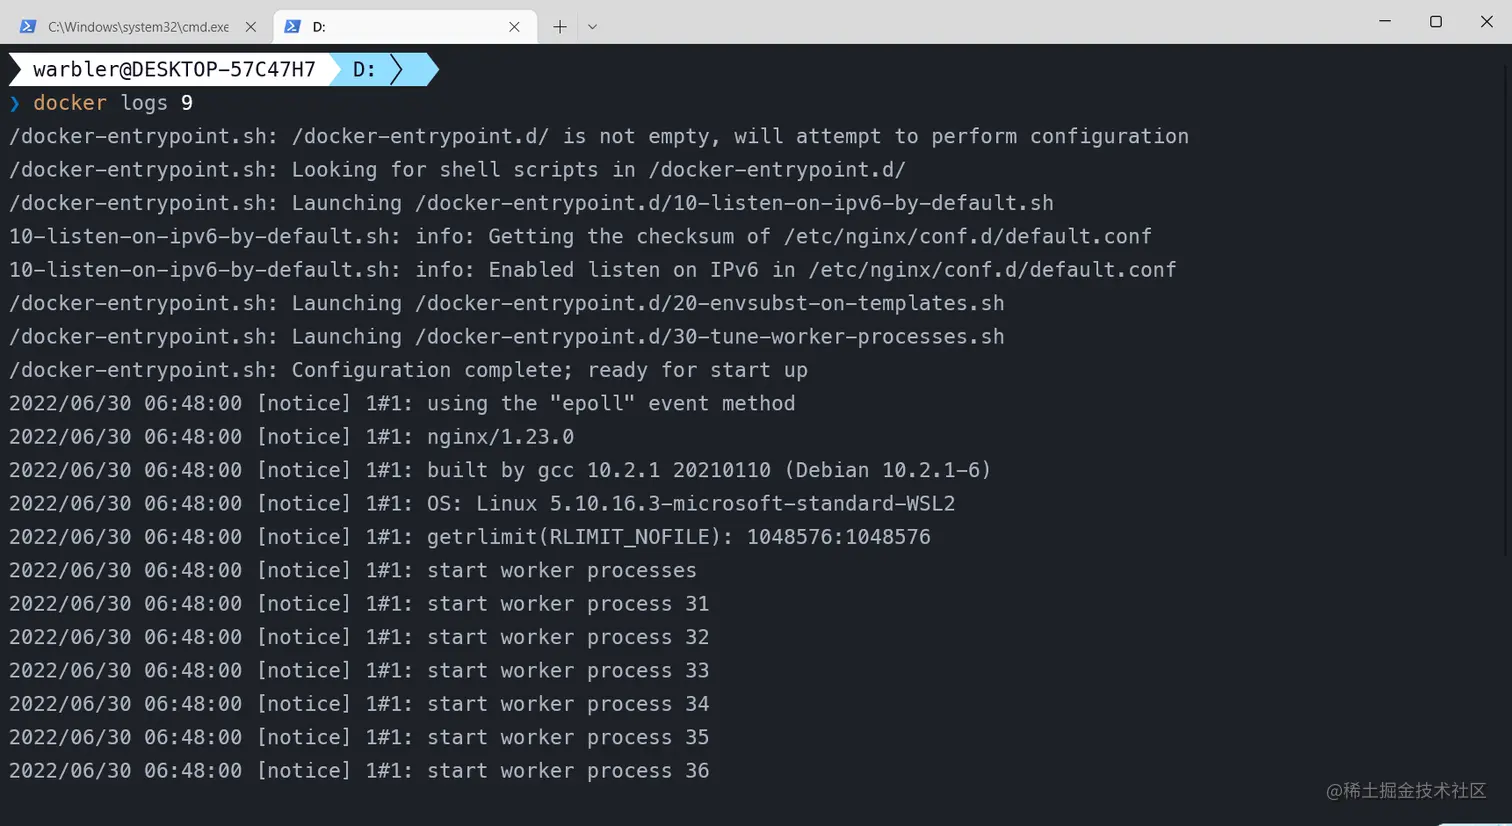
Task: Minimize the terminal window
Action: pos(1385,21)
